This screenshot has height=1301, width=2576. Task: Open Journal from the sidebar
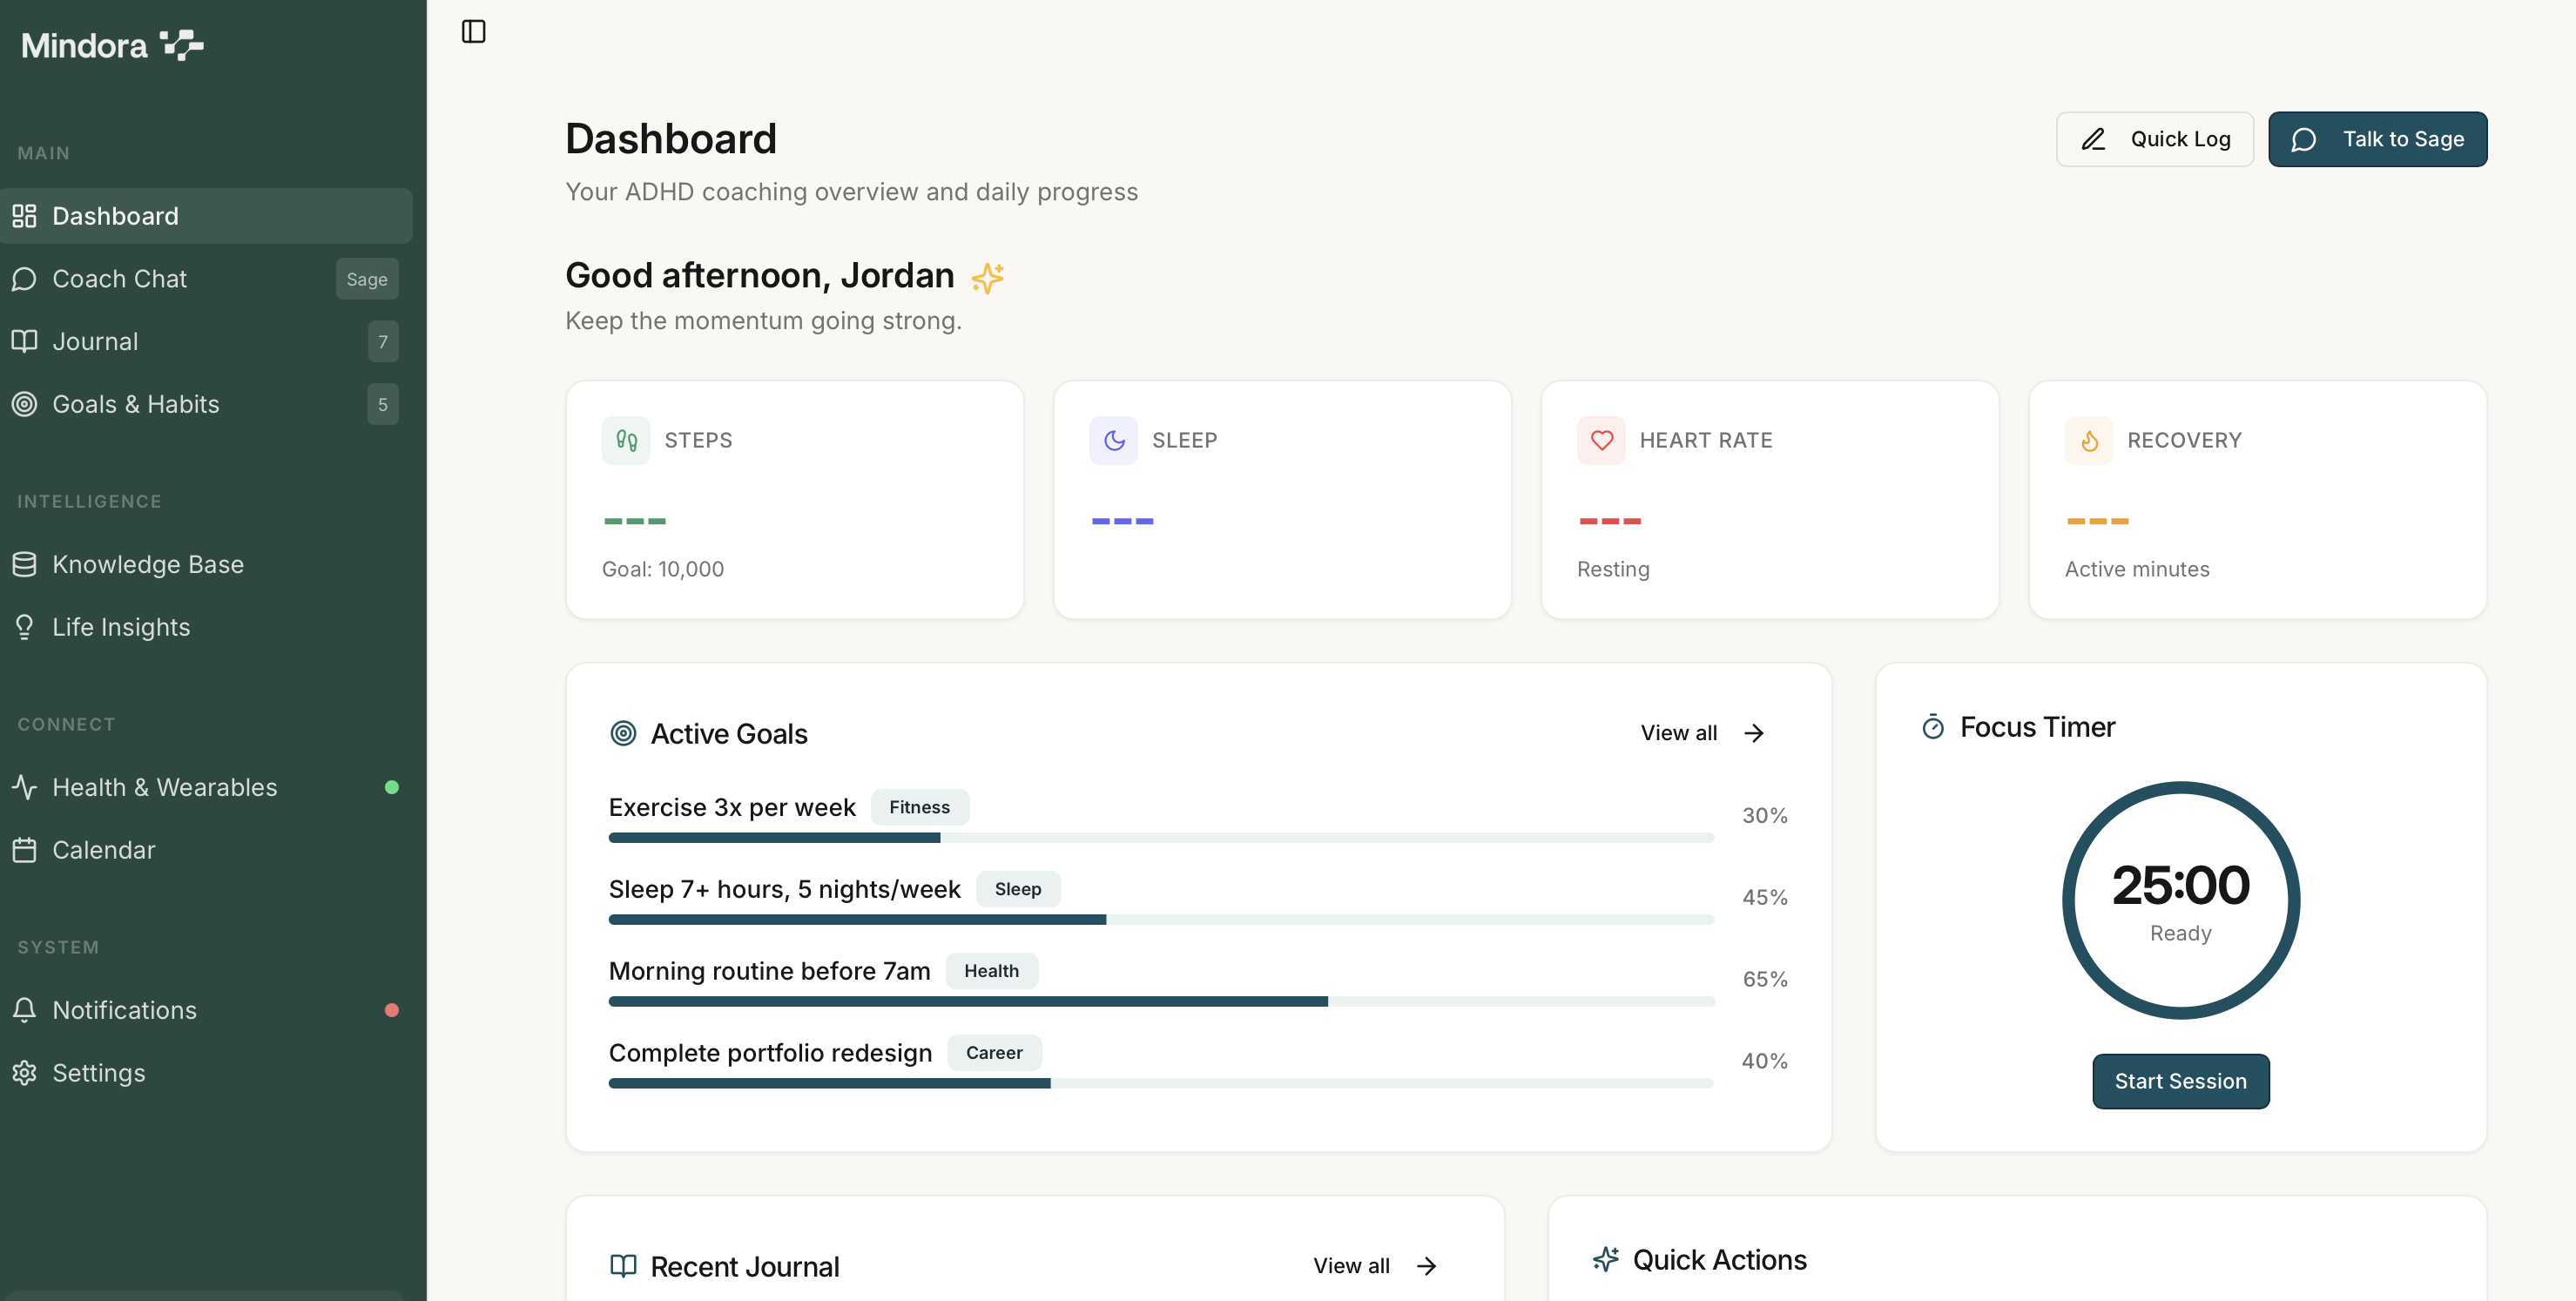pos(95,342)
